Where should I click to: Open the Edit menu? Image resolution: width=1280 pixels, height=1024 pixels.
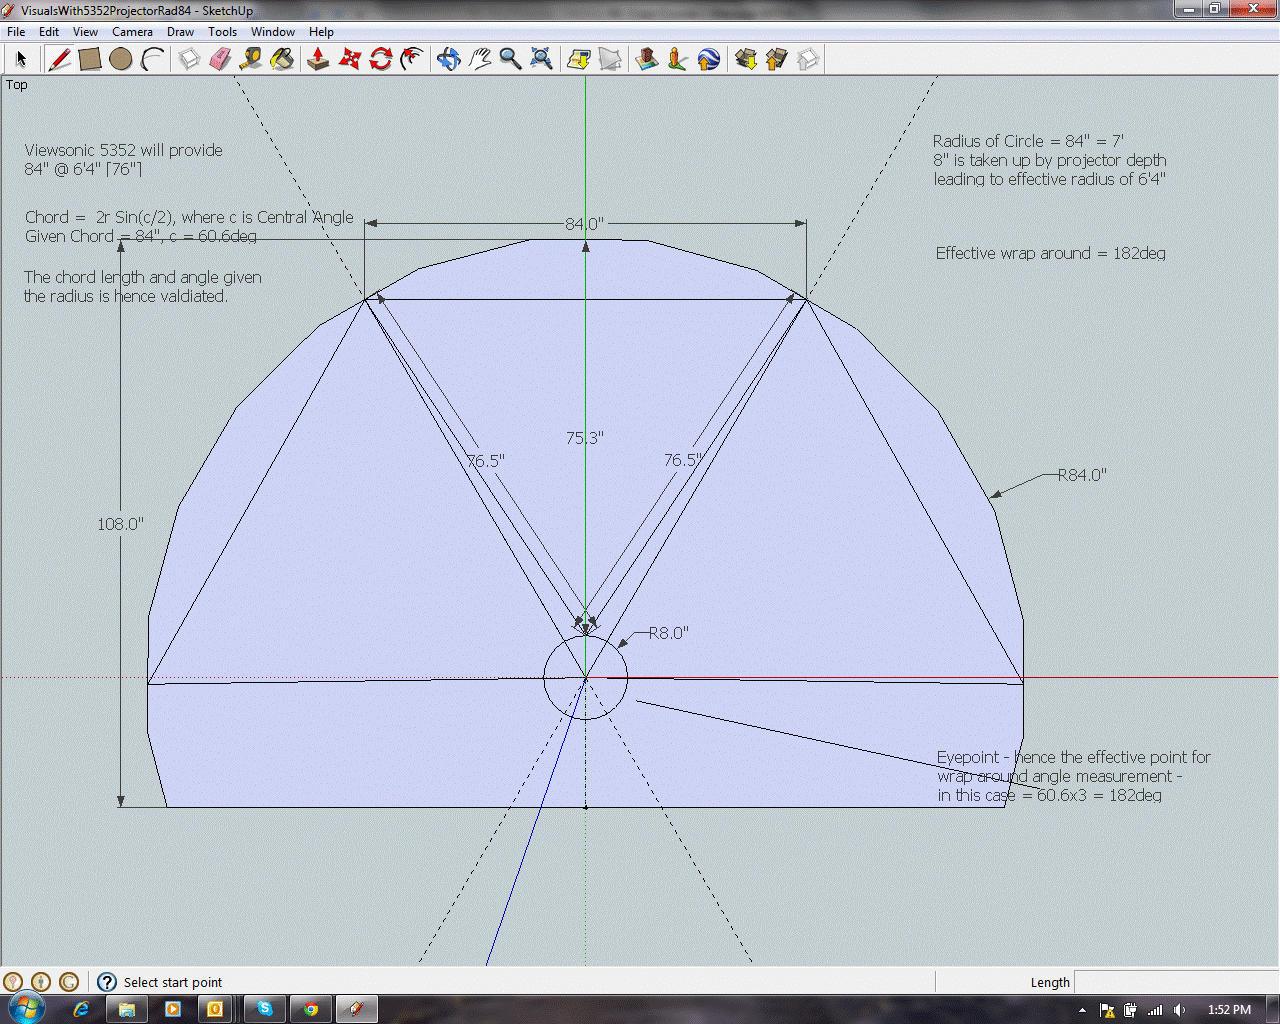[x=49, y=32]
